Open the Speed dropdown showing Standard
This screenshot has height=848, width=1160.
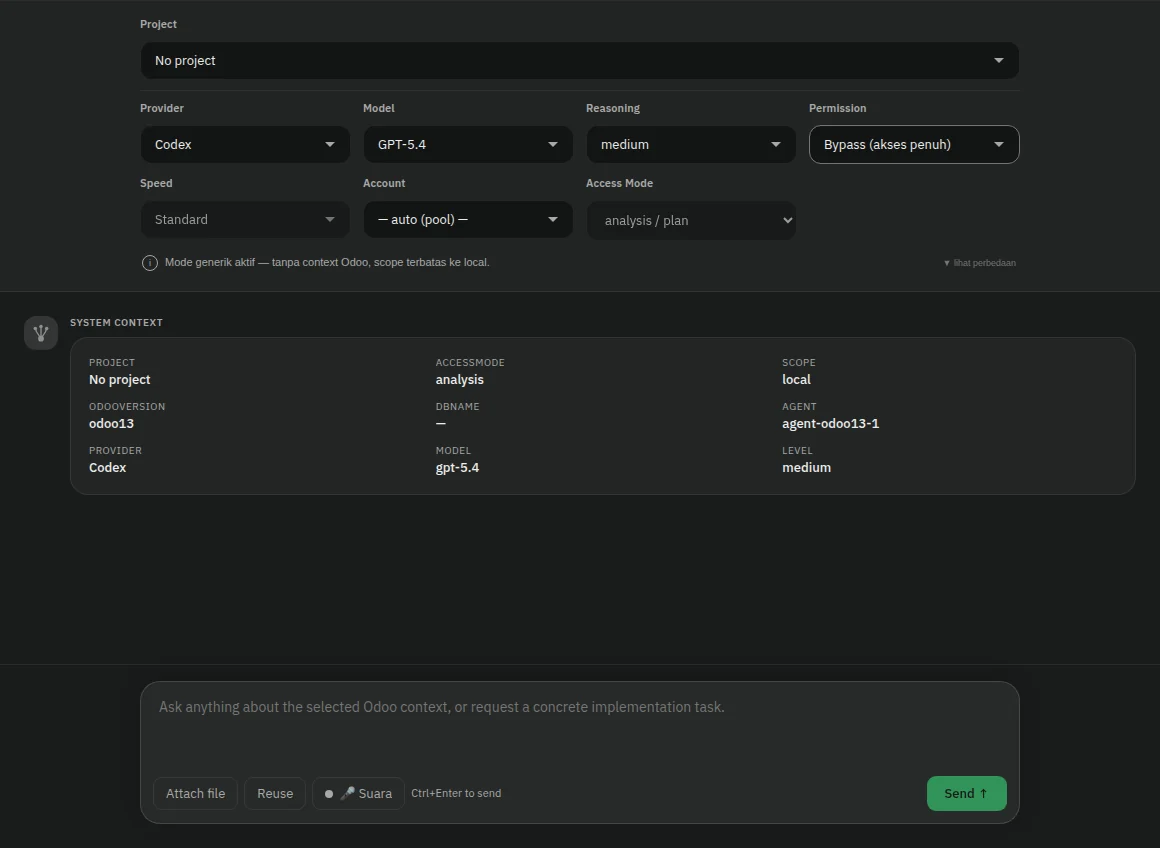pos(245,220)
